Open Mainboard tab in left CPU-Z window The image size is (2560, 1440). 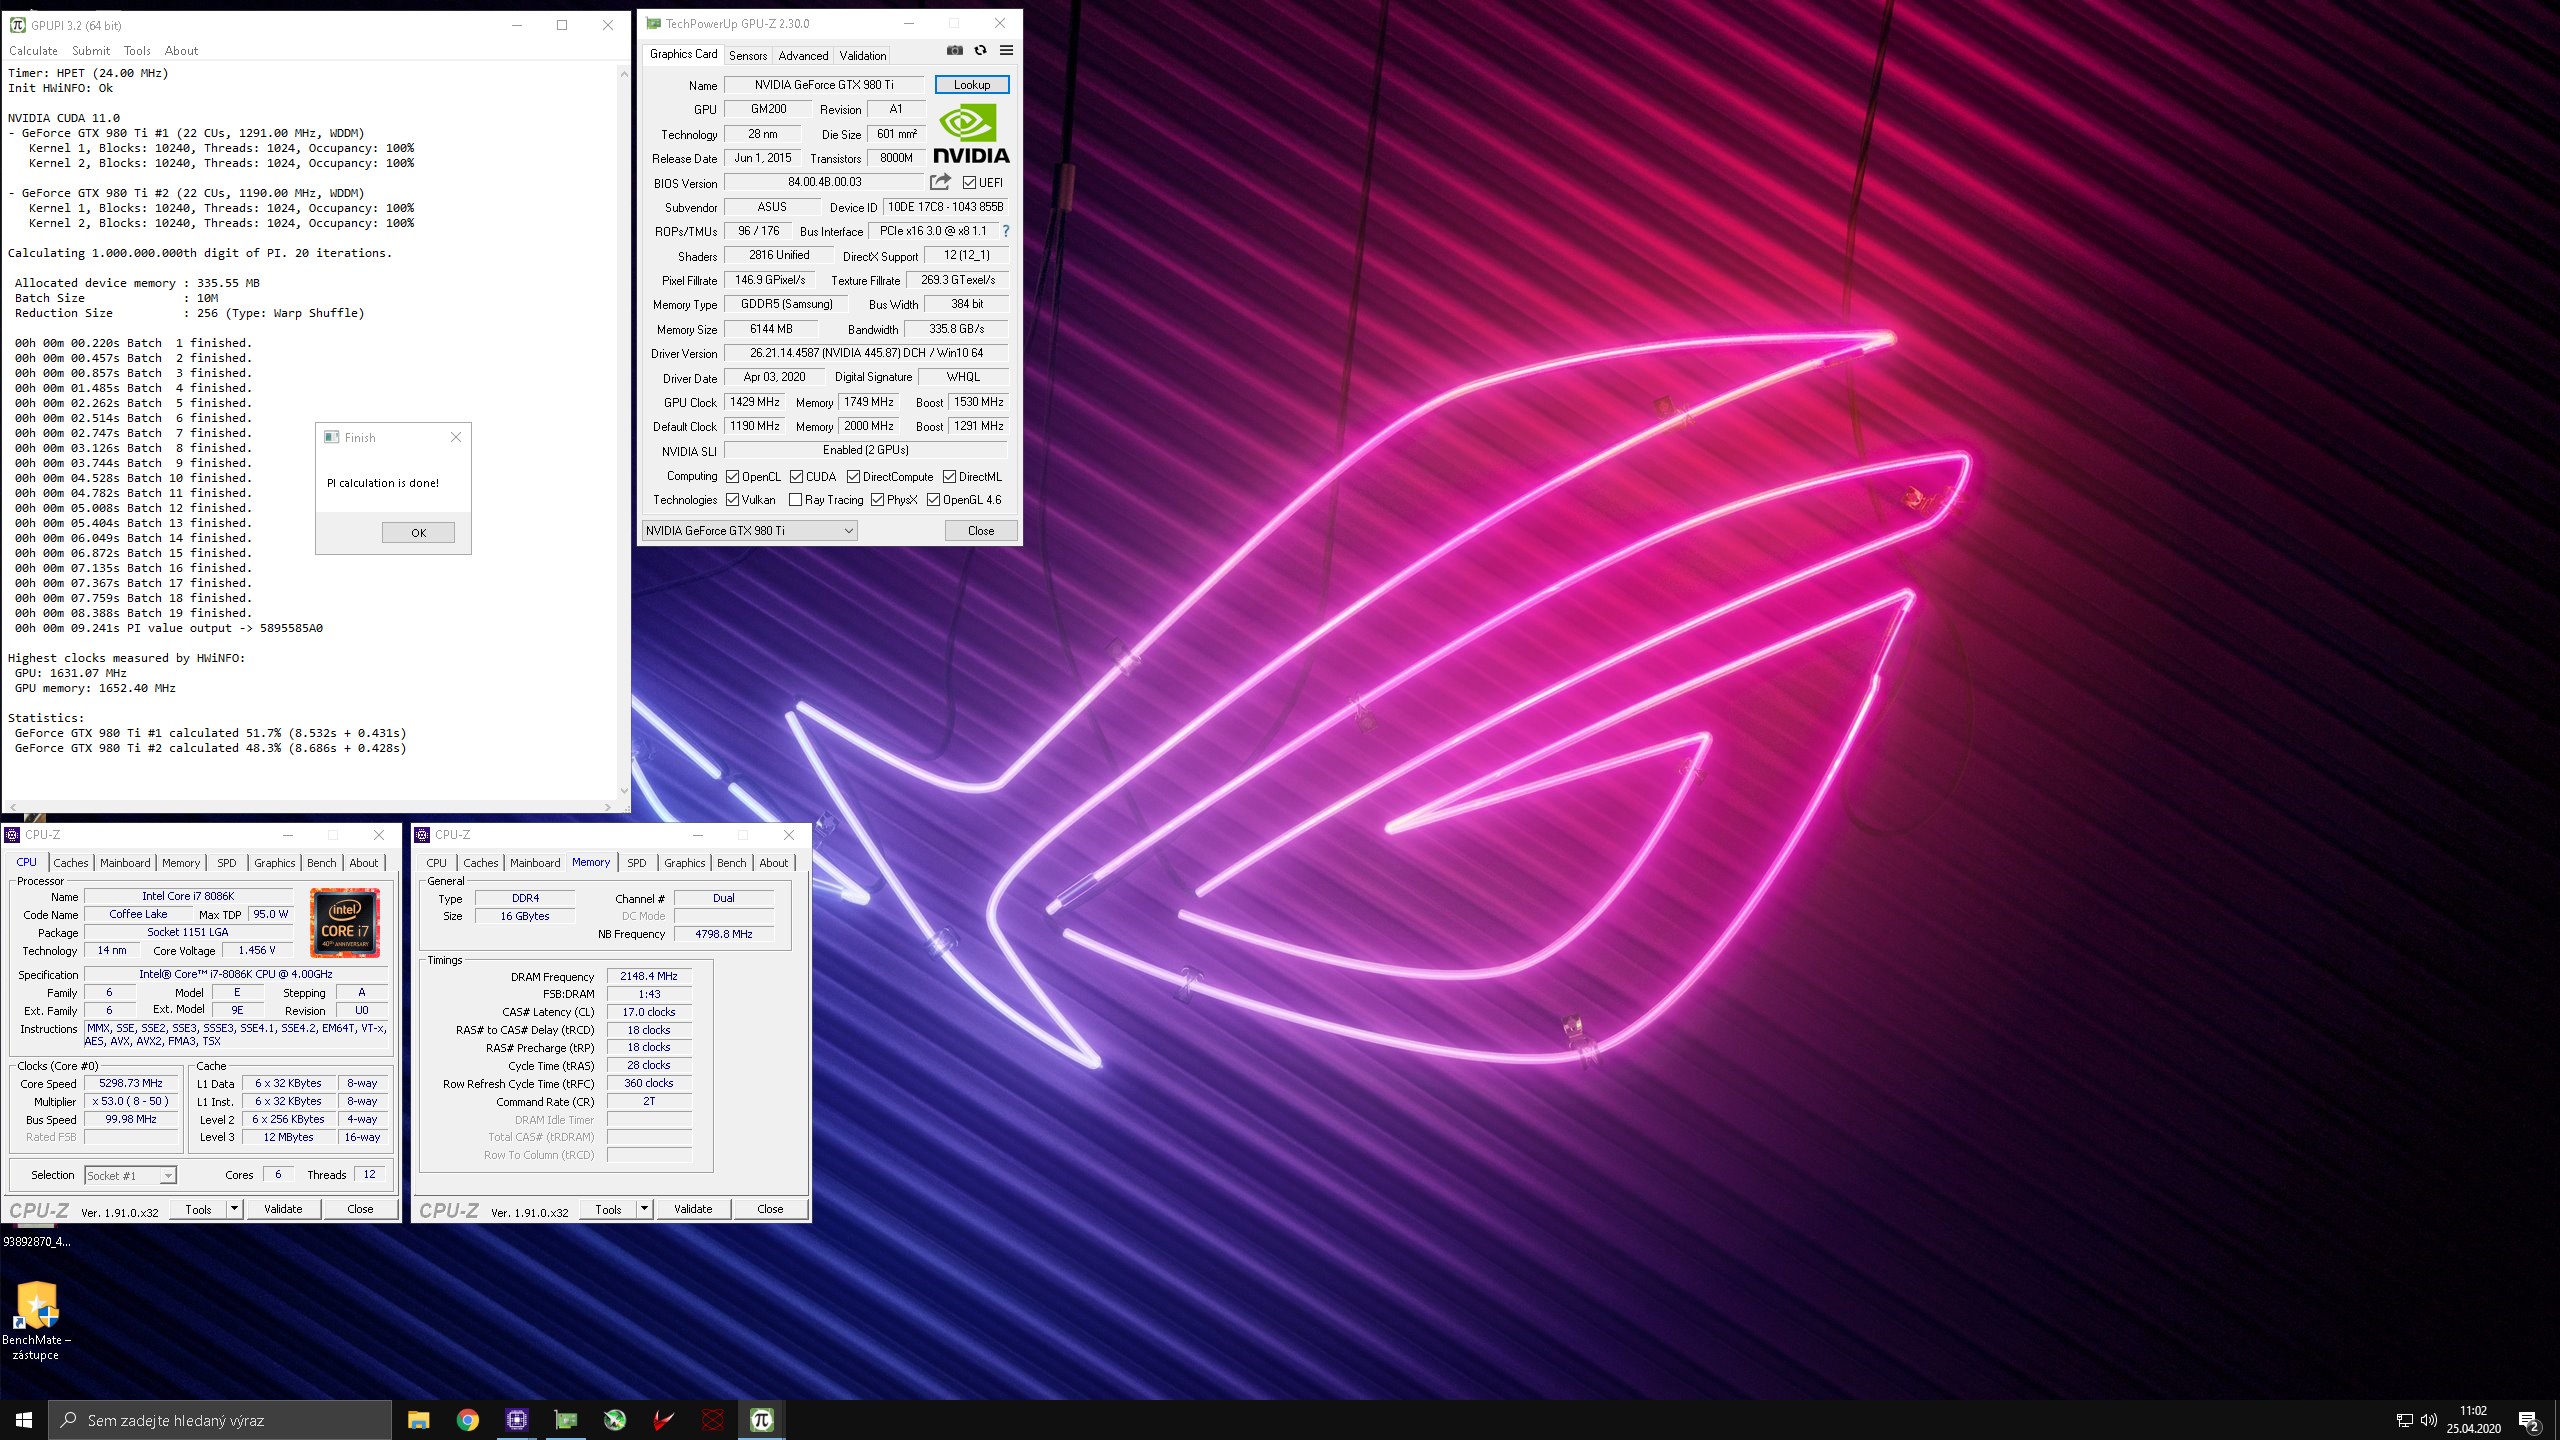125,863
